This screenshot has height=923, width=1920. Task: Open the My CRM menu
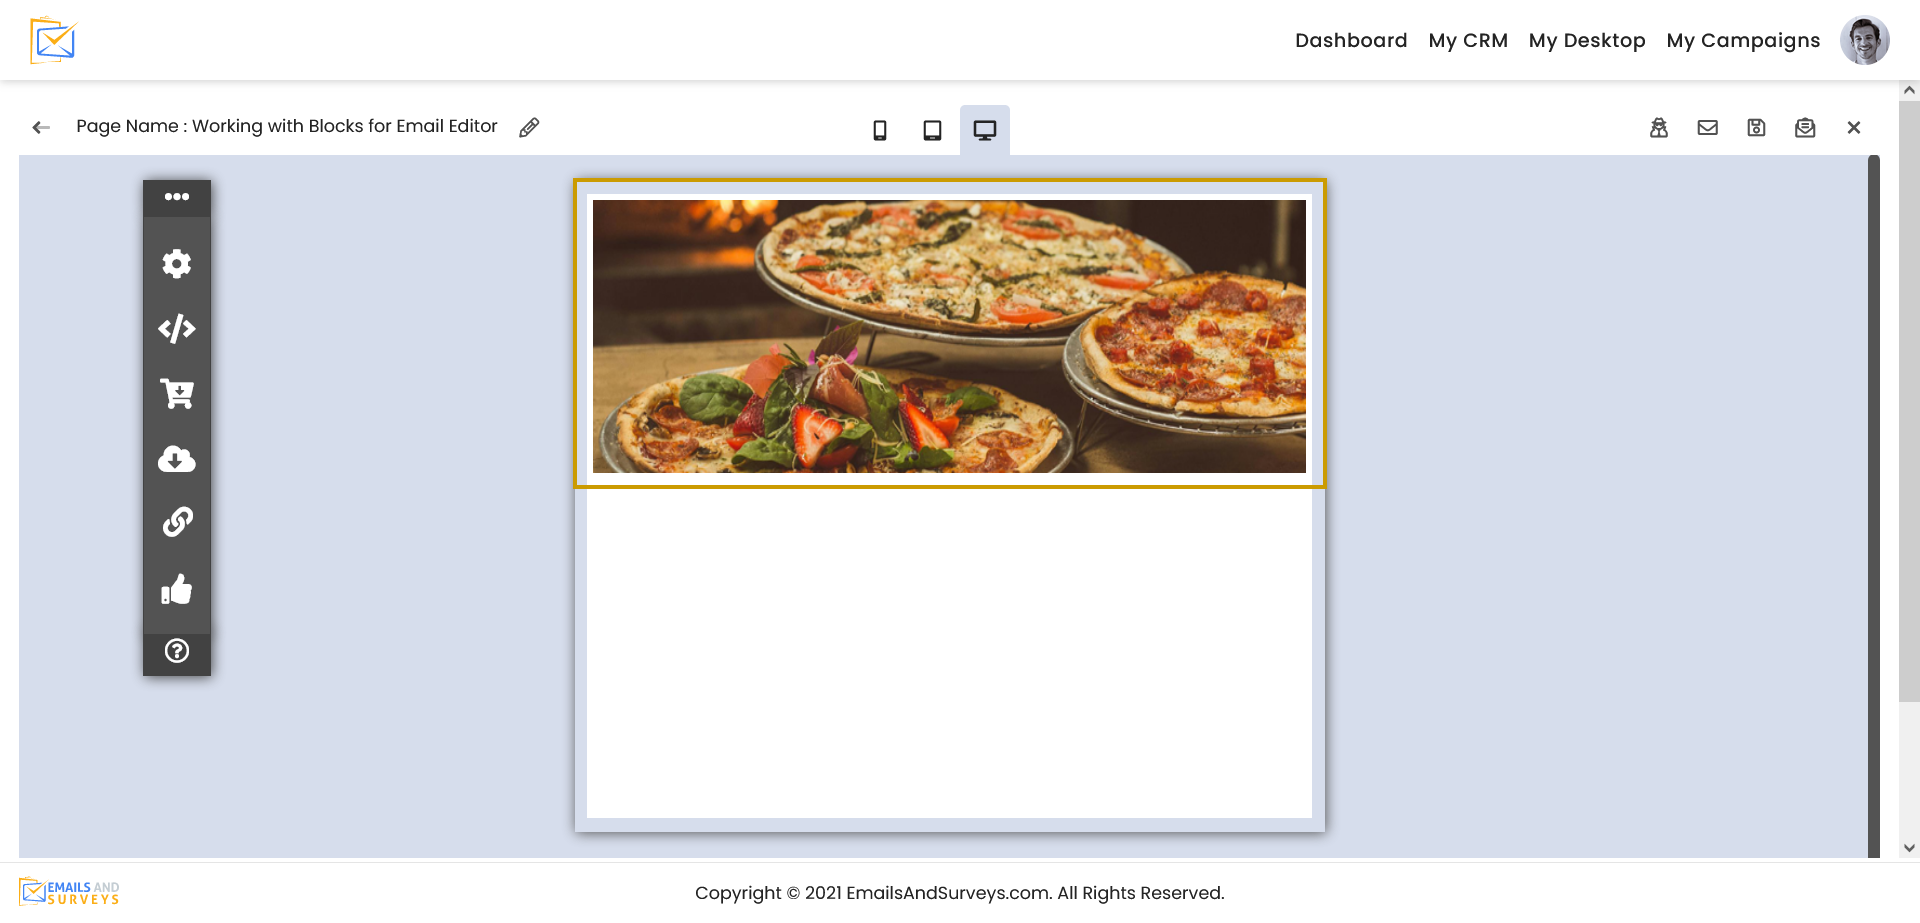pyautogui.click(x=1468, y=40)
